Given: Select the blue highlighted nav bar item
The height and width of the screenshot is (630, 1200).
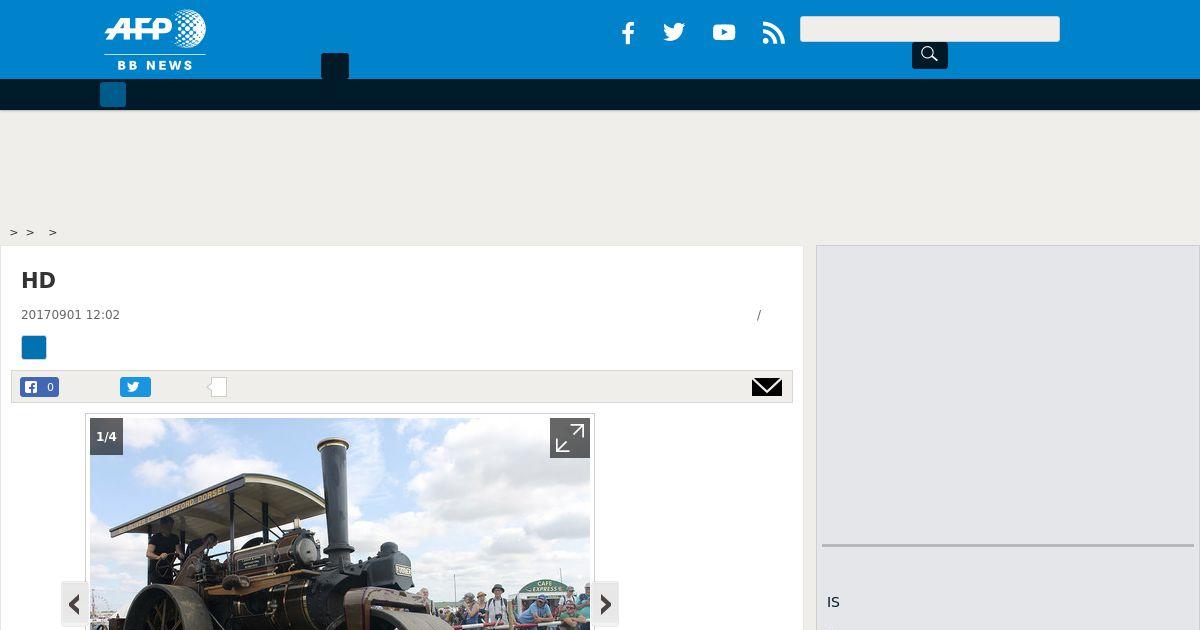Looking at the screenshot, I should coord(113,95).
